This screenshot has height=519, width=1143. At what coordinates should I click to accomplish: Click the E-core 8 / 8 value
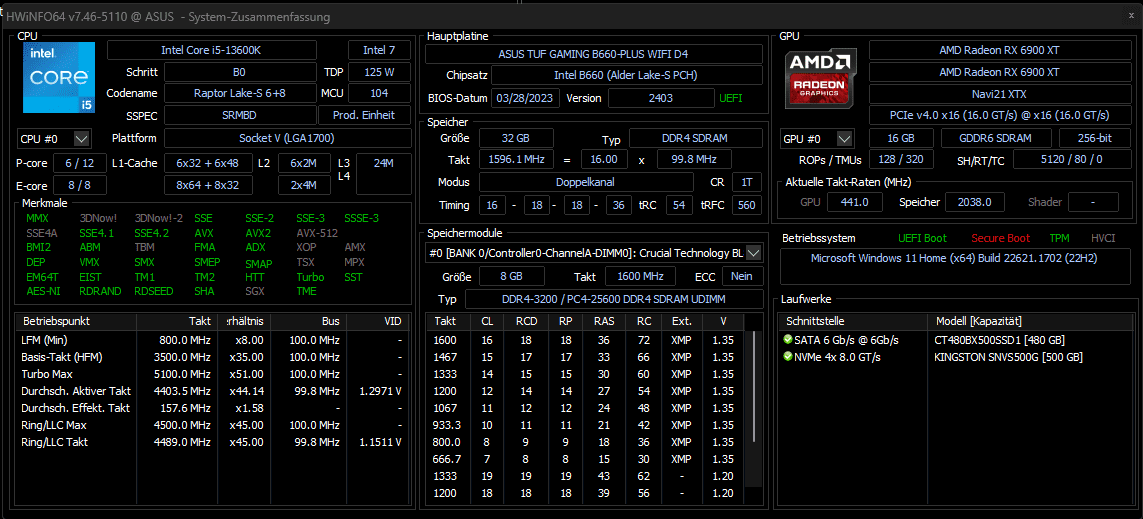click(x=79, y=185)
